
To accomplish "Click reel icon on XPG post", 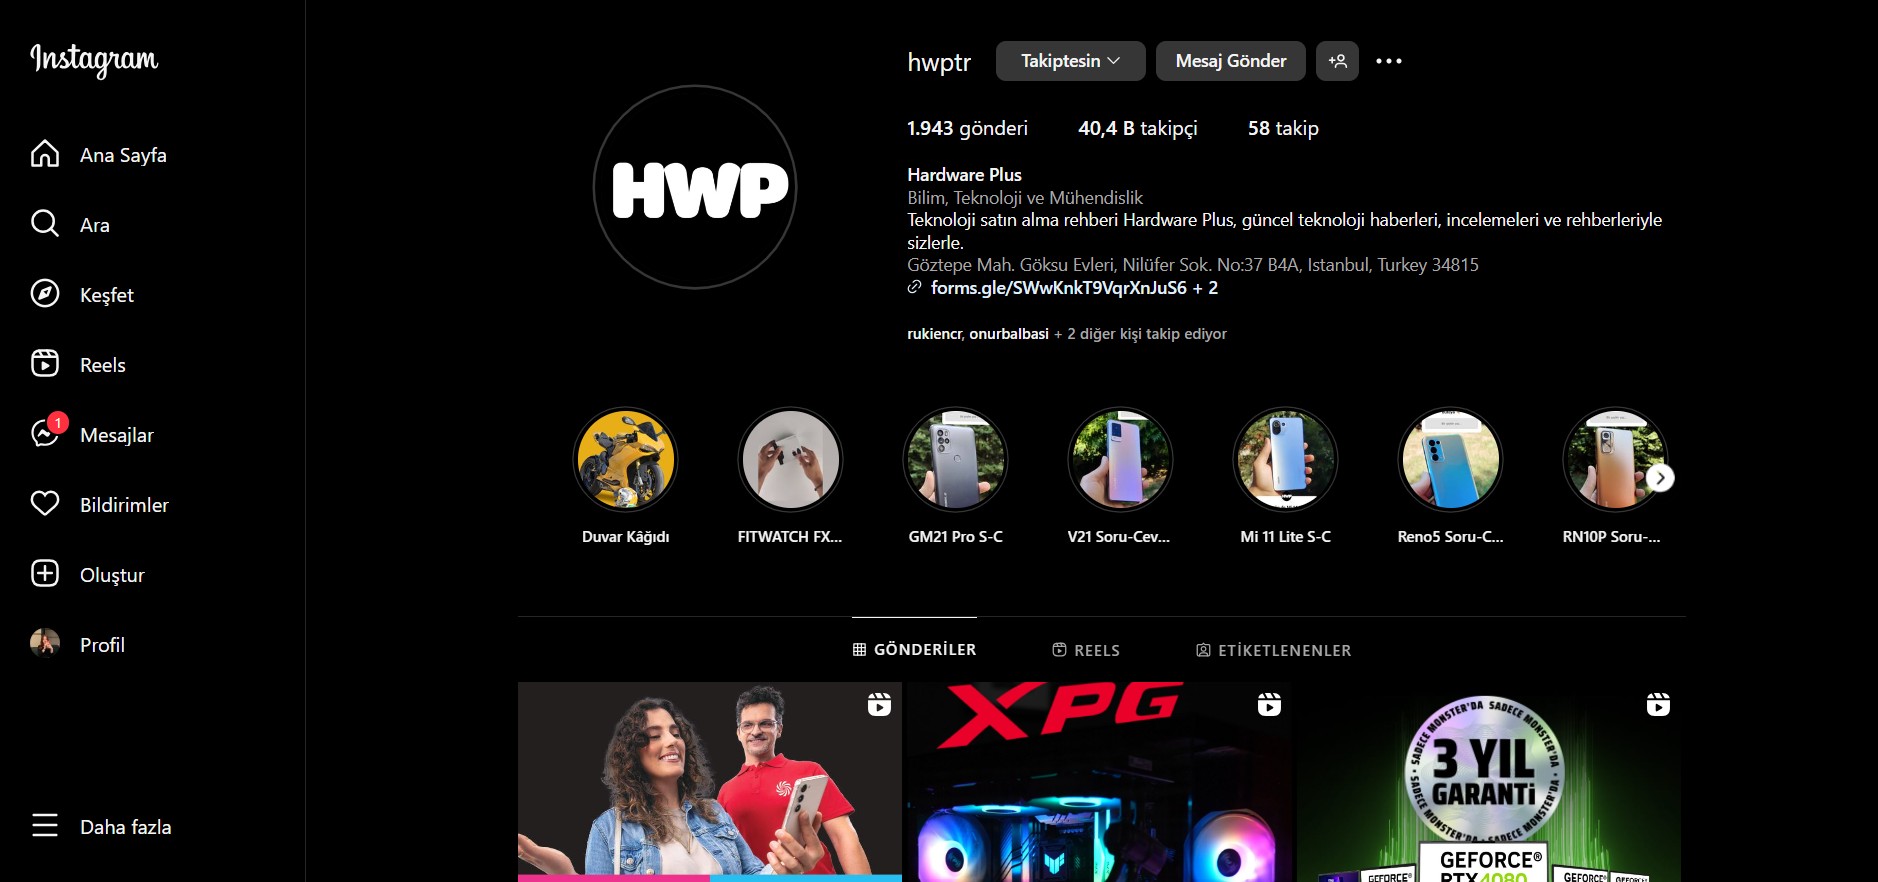I will click(1269, 705).
